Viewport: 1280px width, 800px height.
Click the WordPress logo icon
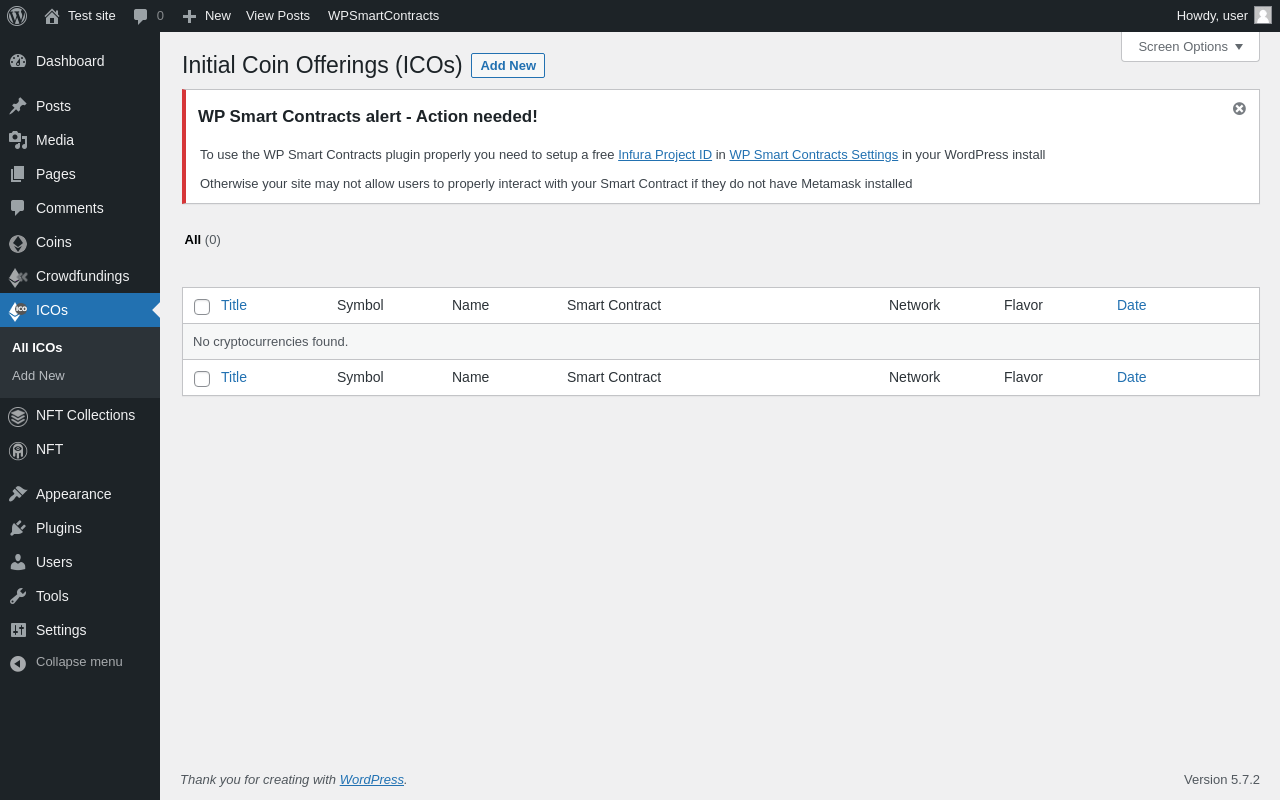point(17,16)
